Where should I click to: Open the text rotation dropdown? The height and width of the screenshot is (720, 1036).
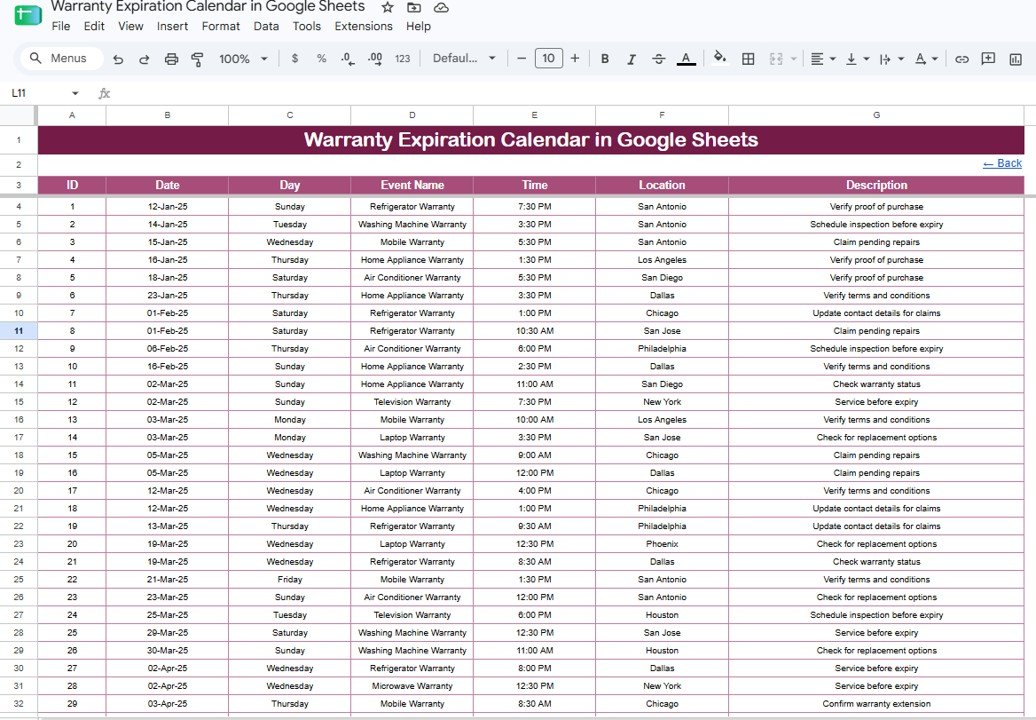pos(926,59)
